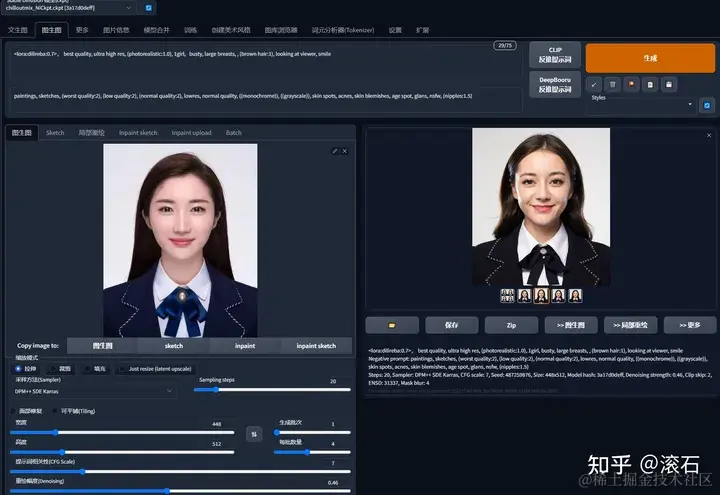Adjust the 每批数量 batch size slider
The image size is (720, 495).
(312, 452)
